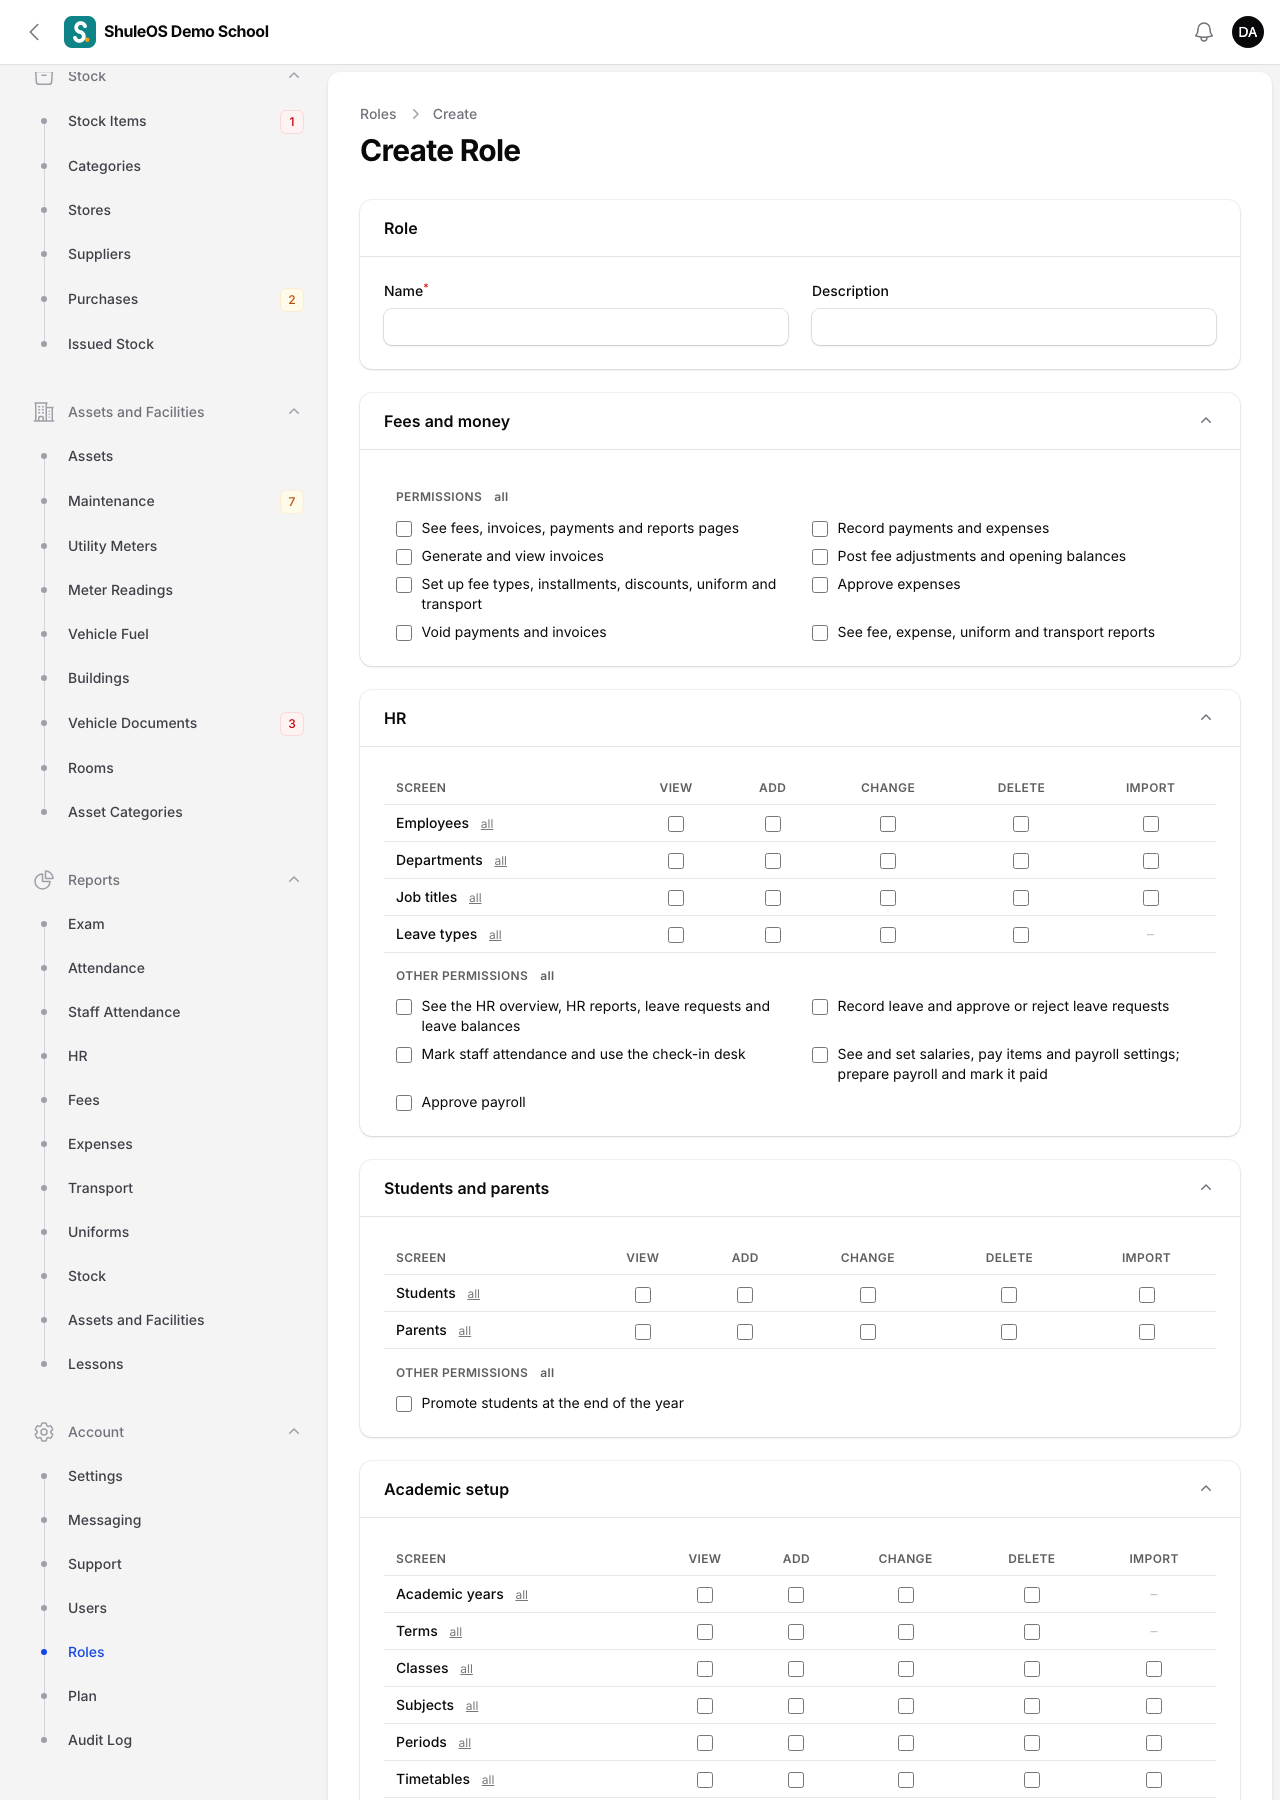Tick Delete checkbox for Job titles
Viewport: 1280px width, 1800px height.
coord(1021,898)
